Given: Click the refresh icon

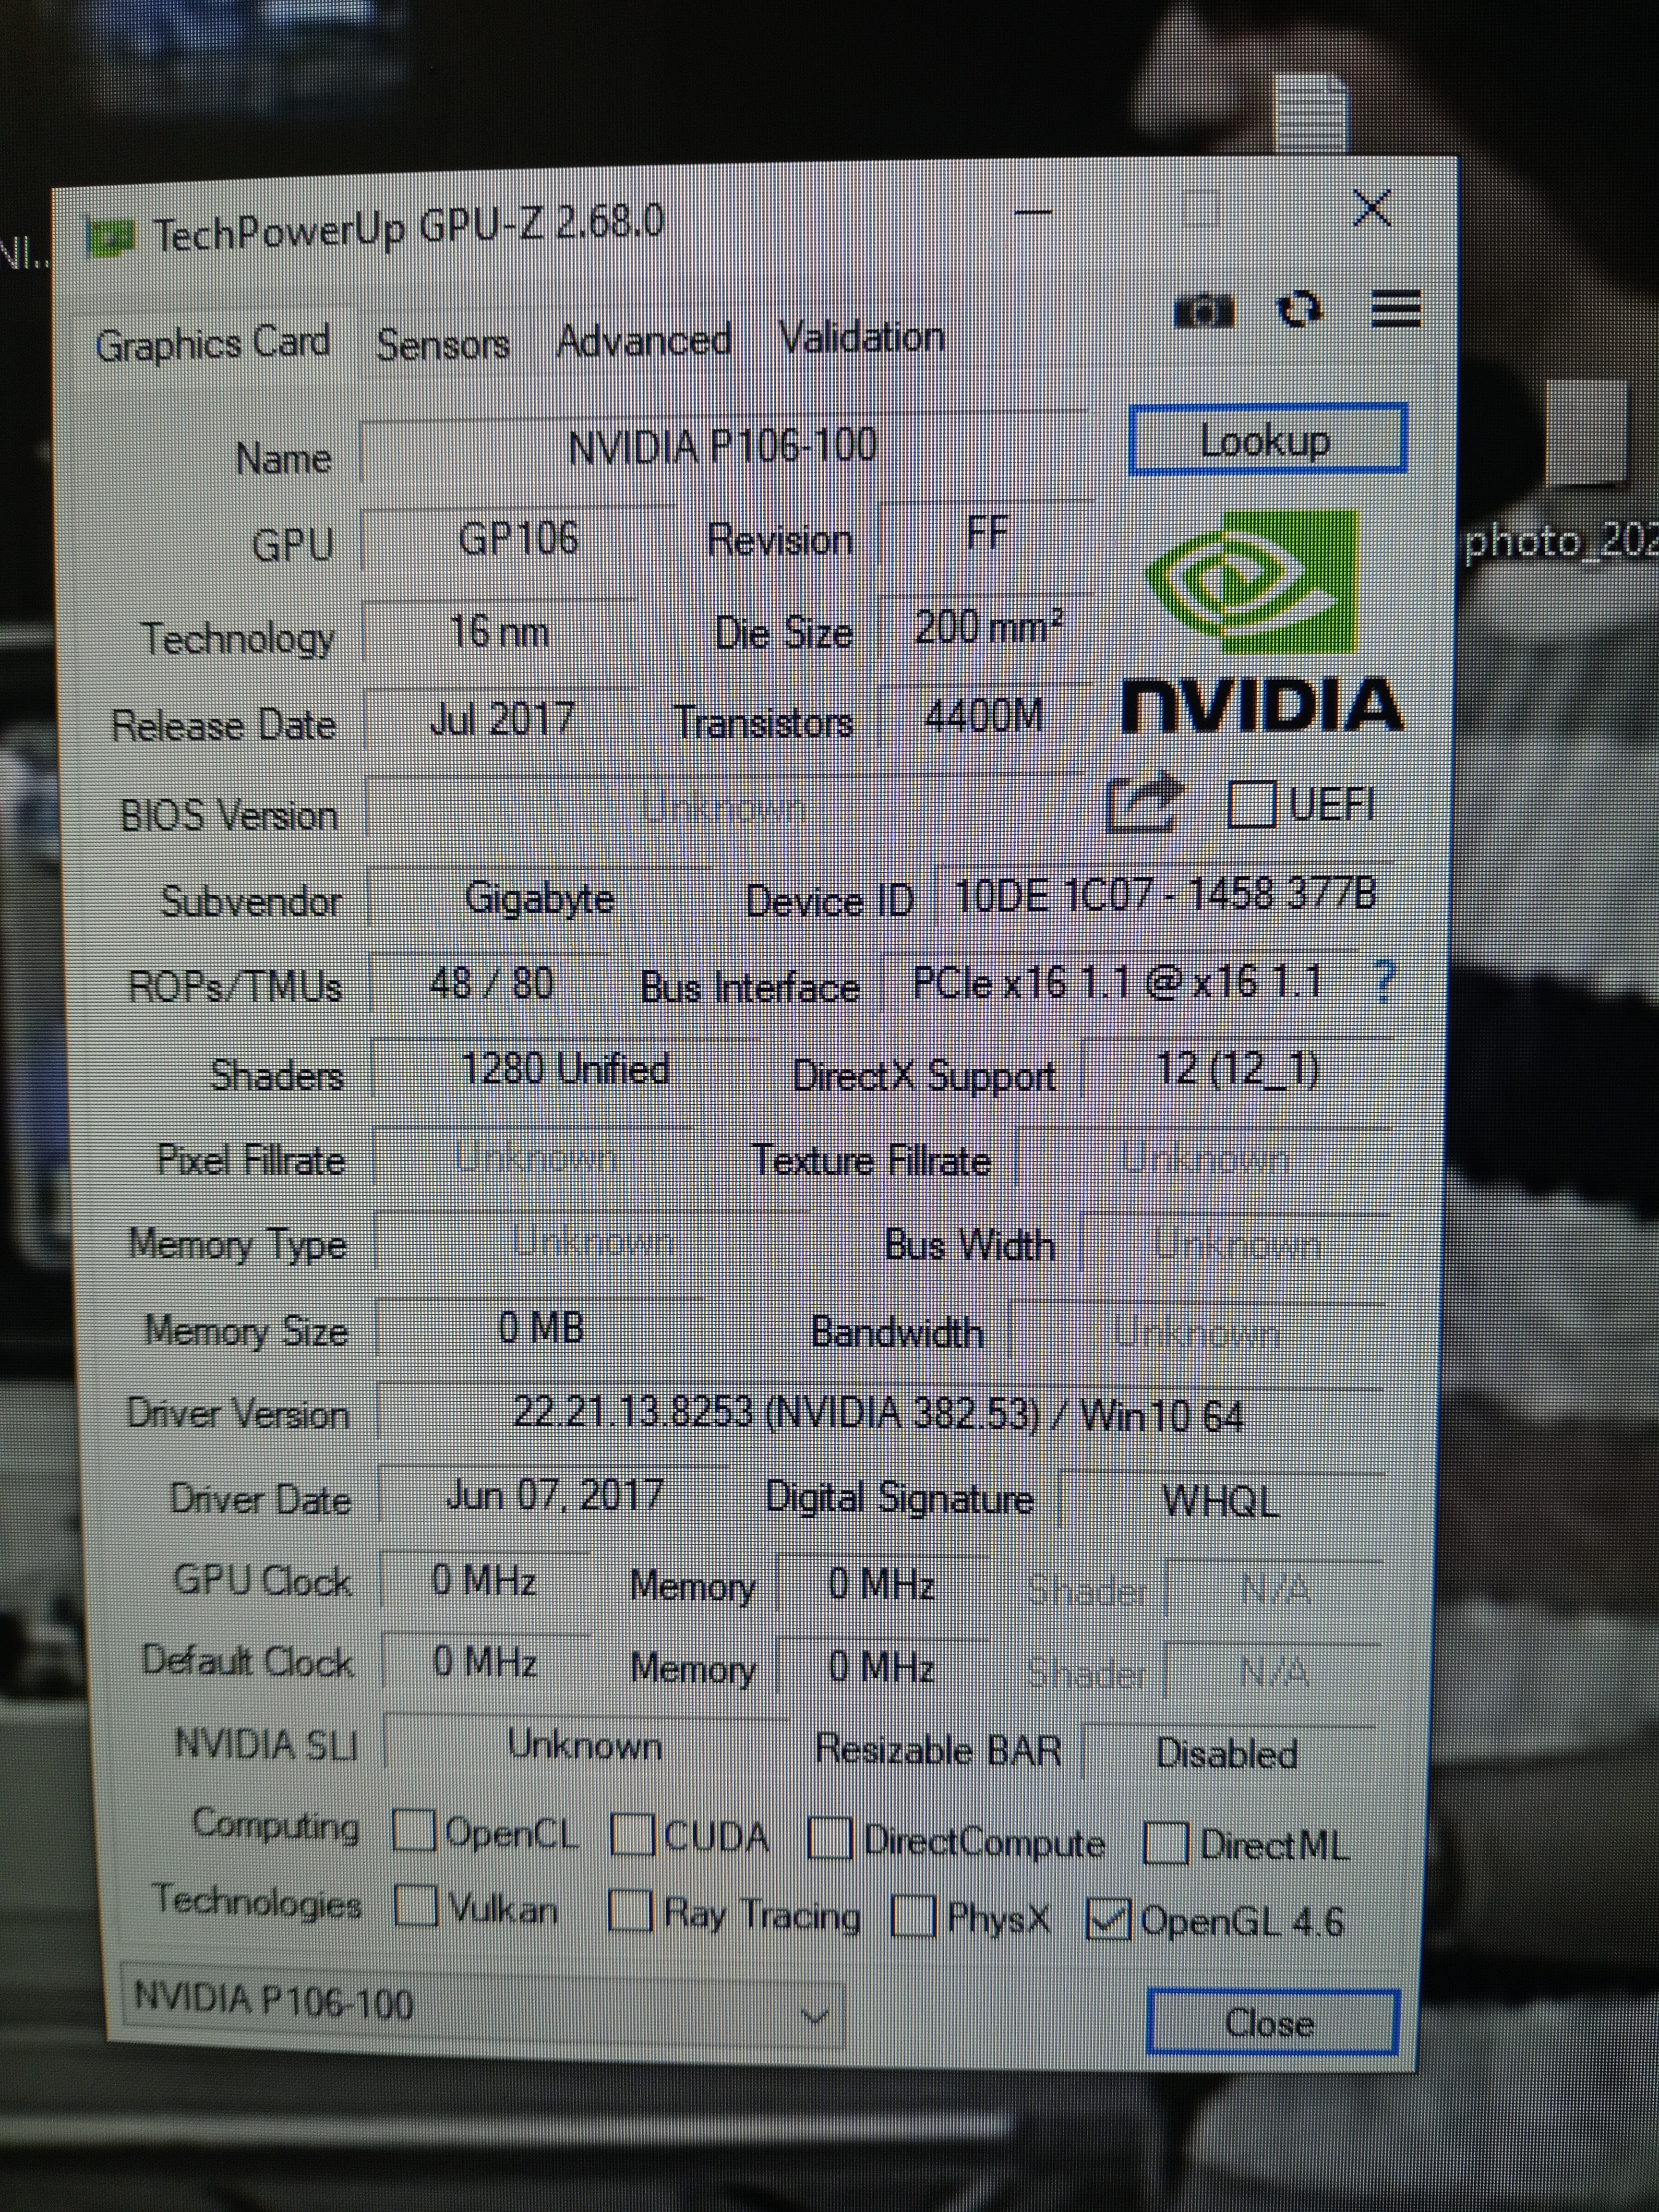Looking at the screenshot, I should click(x=1300, y=309).
